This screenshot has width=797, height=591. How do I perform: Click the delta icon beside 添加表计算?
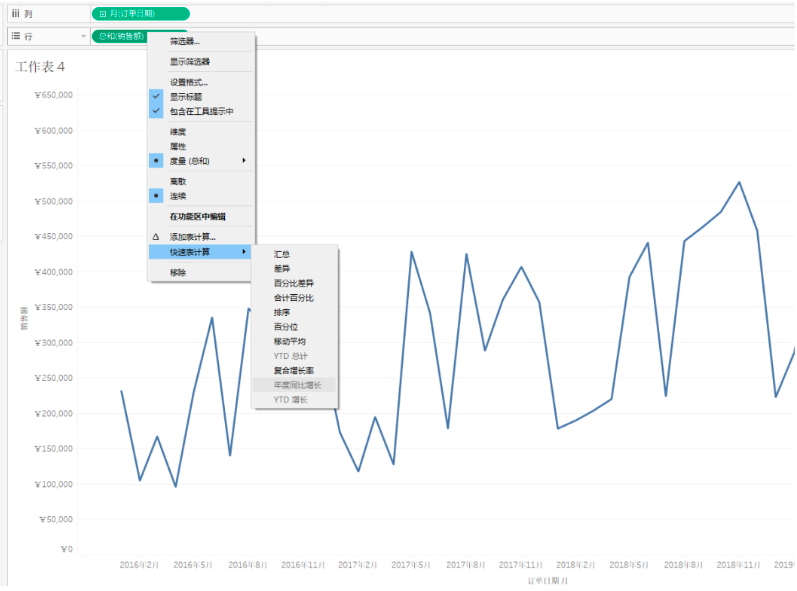pos(155,237)
